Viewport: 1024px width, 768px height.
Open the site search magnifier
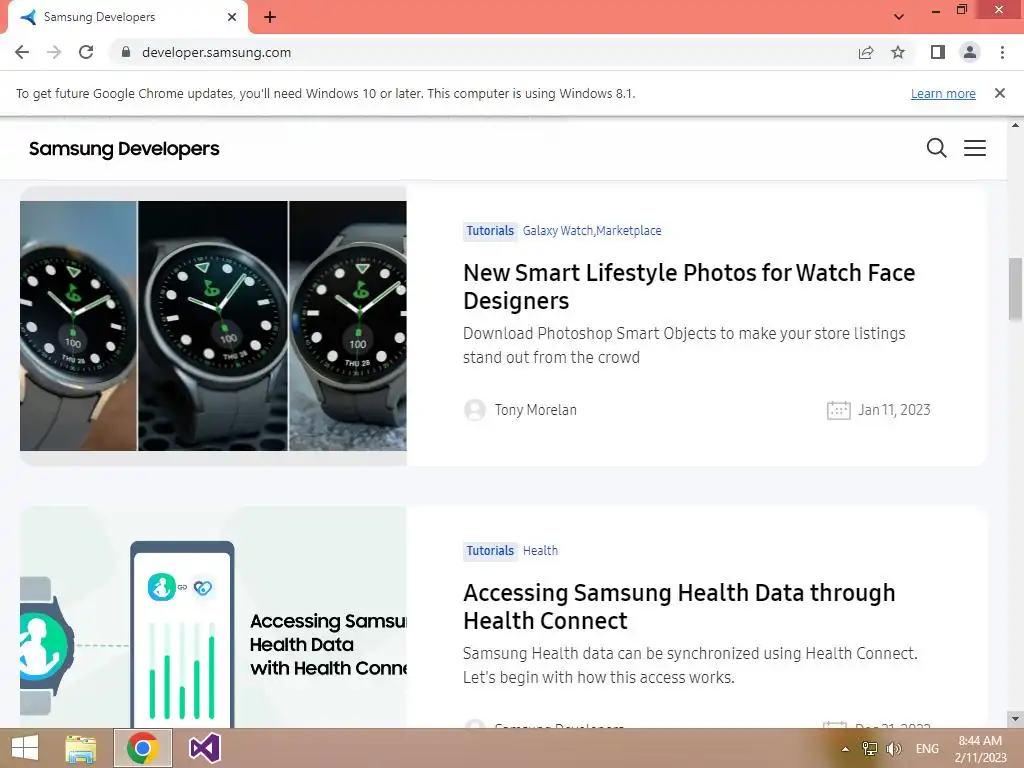click(936, 148)
